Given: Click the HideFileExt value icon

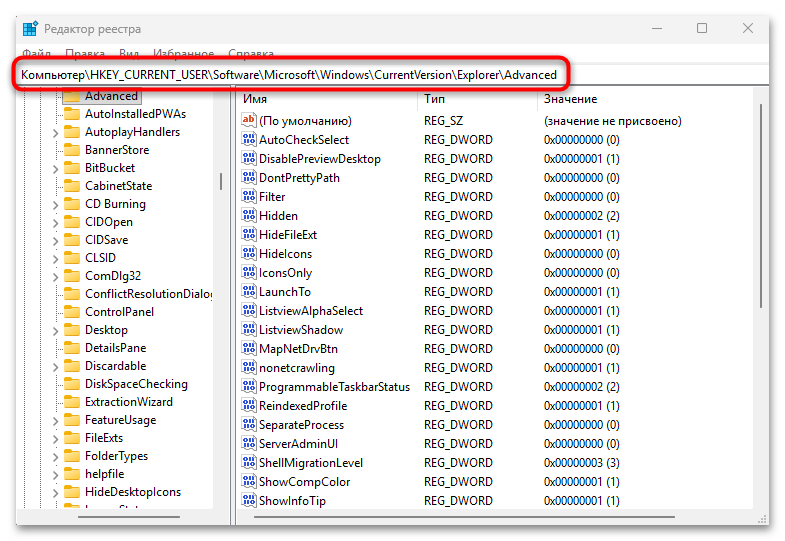Looking at the screenshot, I should pyautogui.click(x=249, y=234).
